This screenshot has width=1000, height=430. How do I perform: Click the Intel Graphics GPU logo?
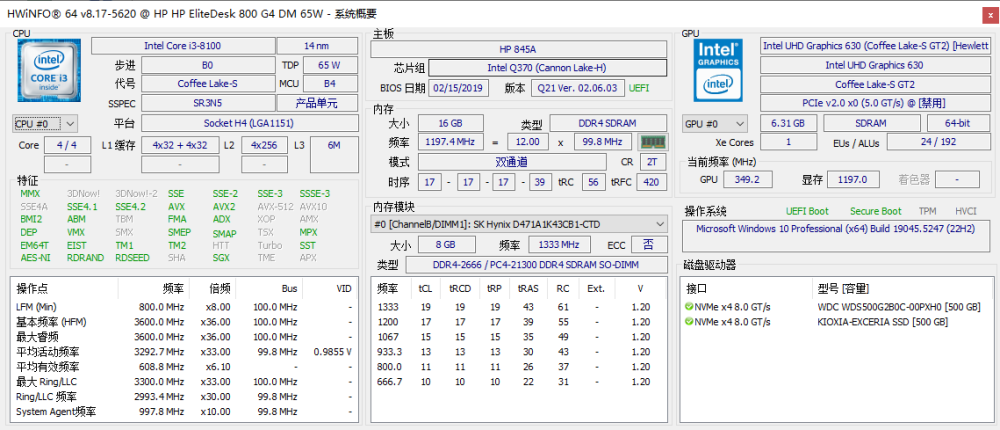(719, 70)
